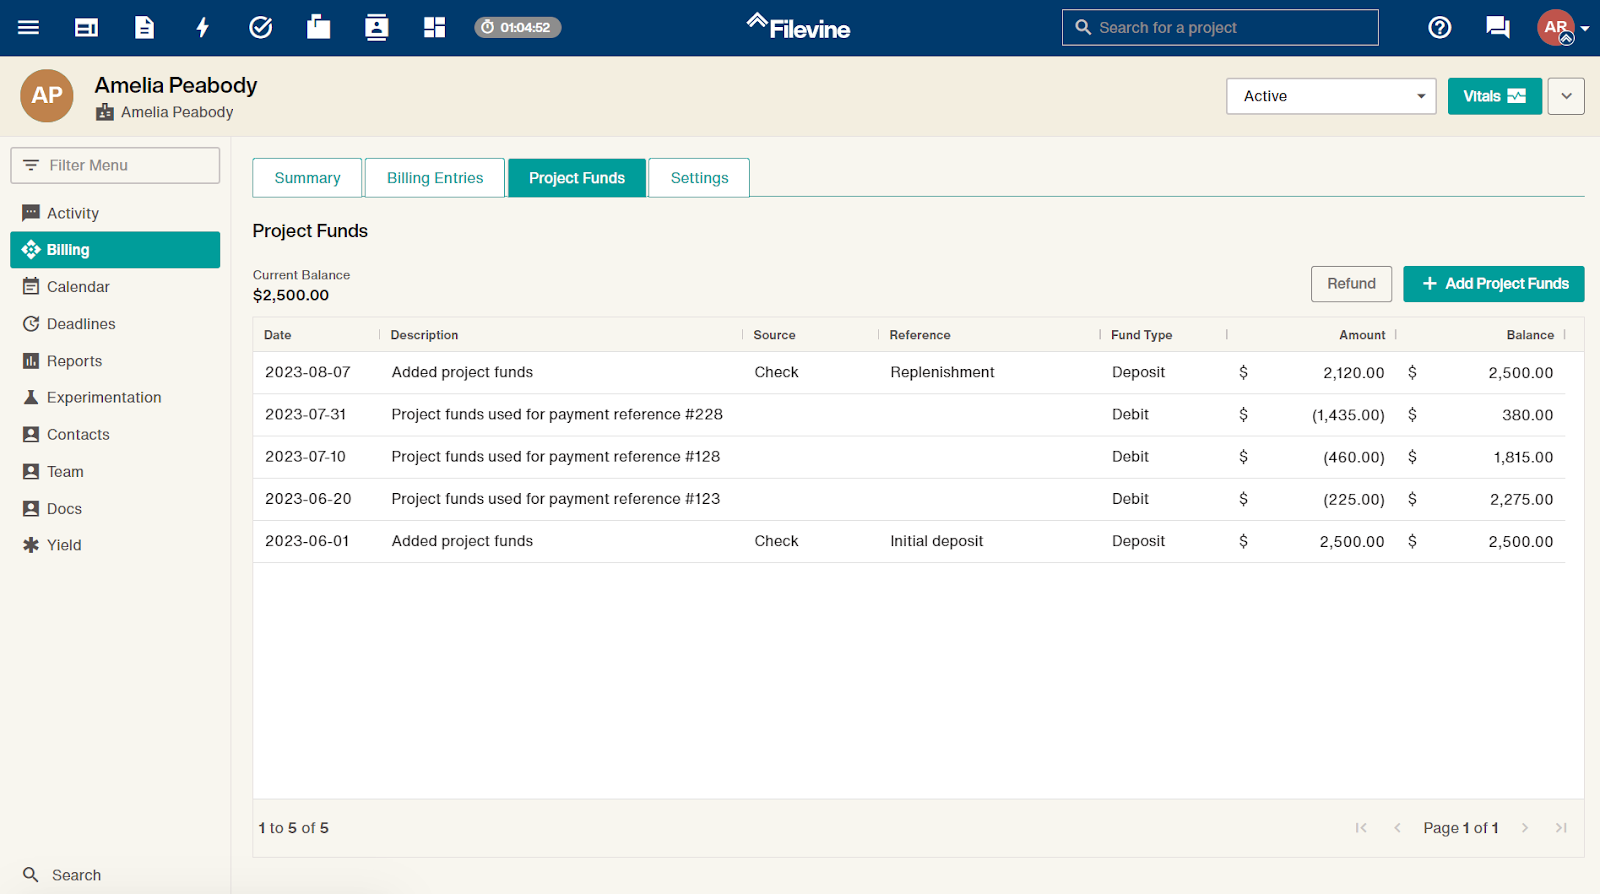This screenshot has width=1600, height=894.
Task: Click Add Project Funds button
Action: [x=1494, y=284]
